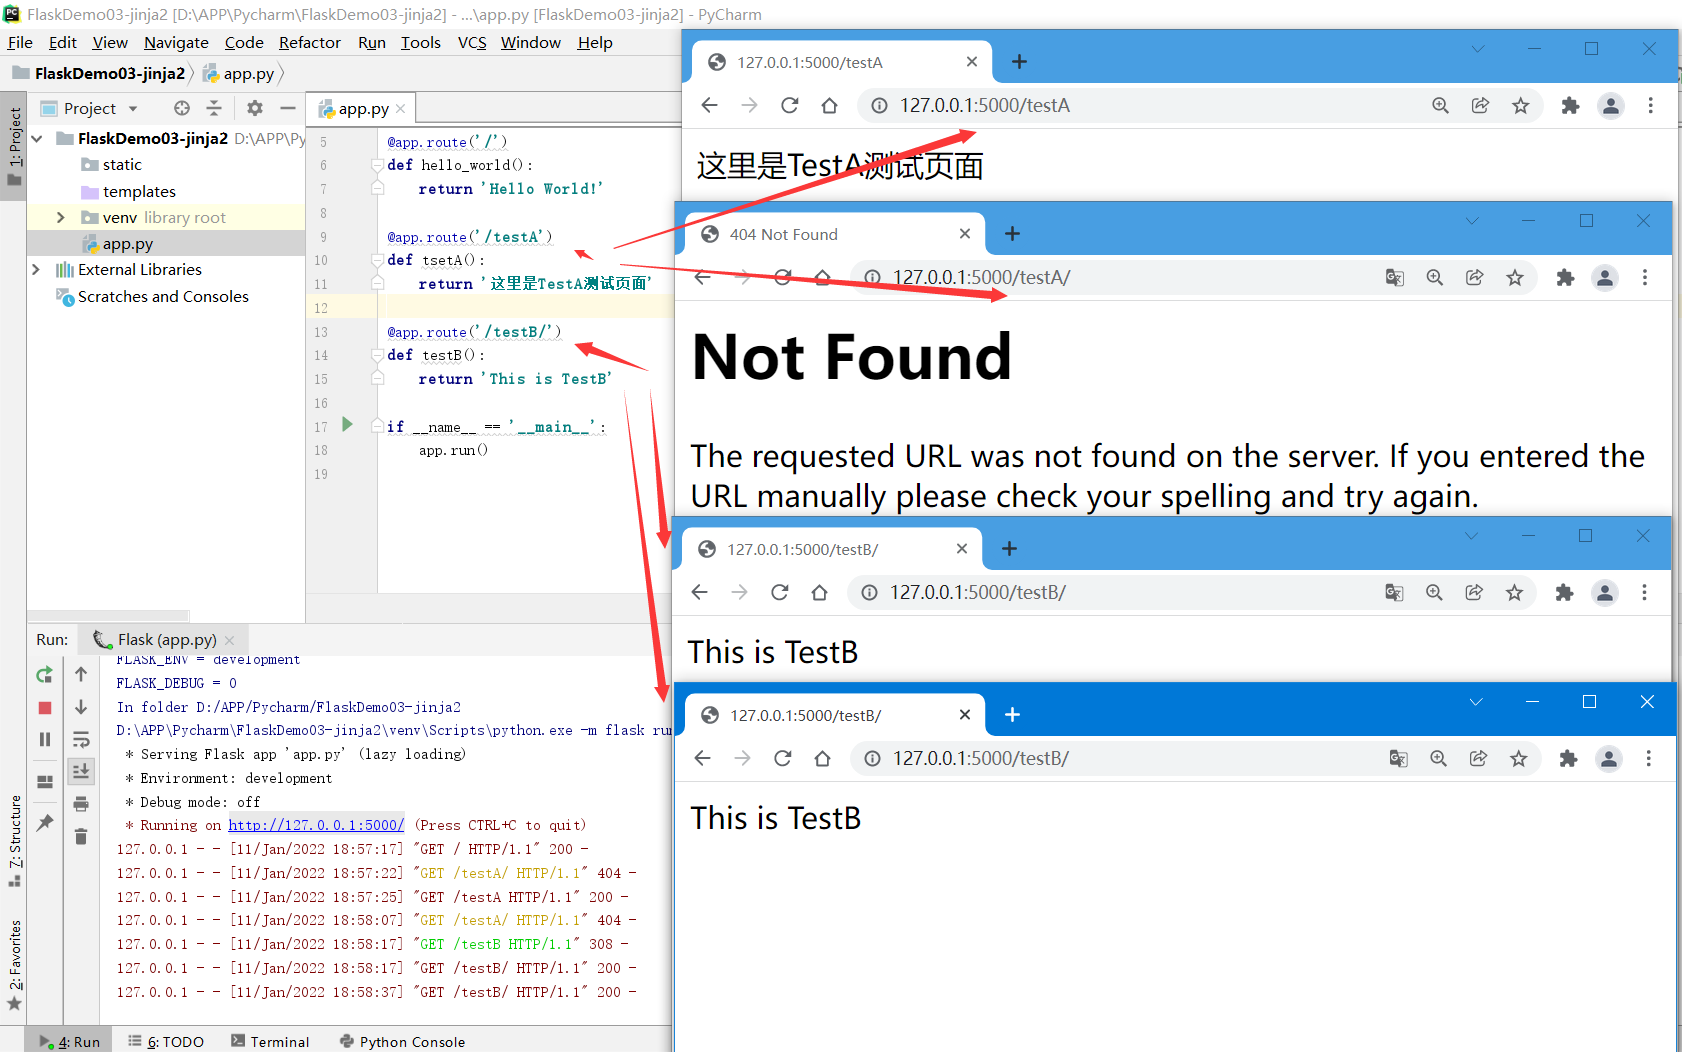Open the http://127.0.0.1:5000/ link
This screenshot has height=1052, width=1682.
315,824
